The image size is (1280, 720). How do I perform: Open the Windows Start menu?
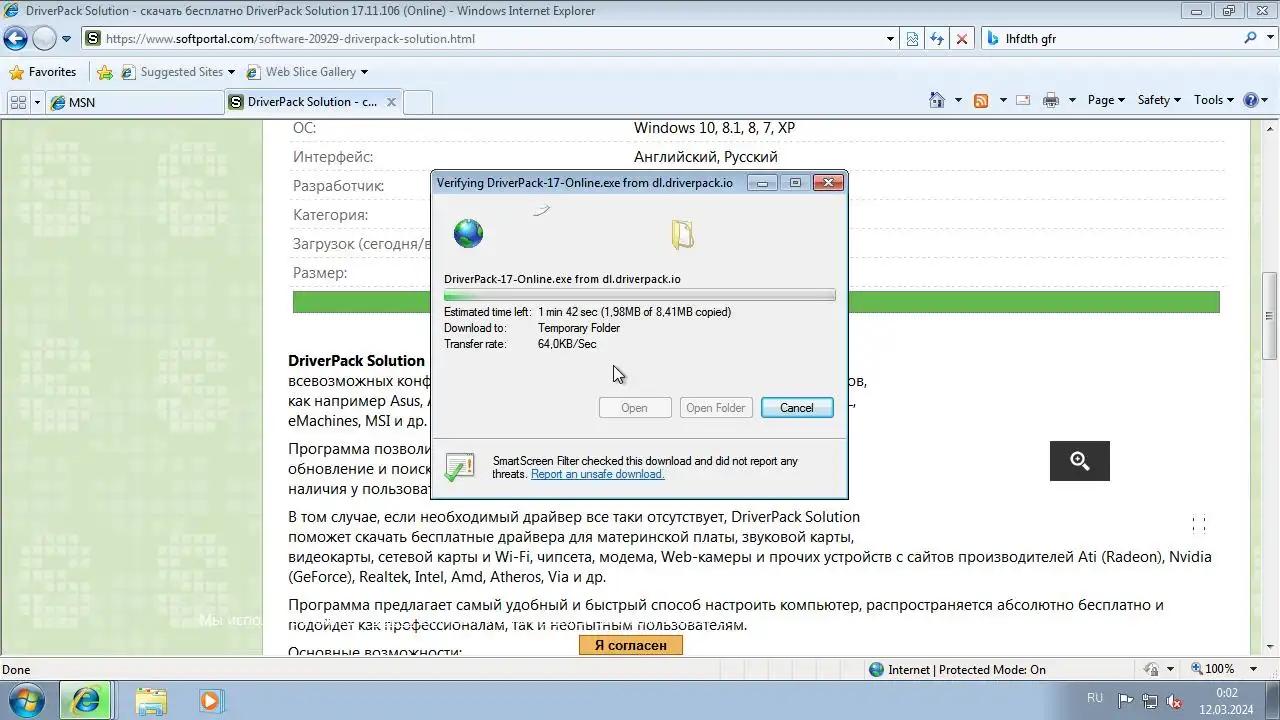click(x=27, y=700)
